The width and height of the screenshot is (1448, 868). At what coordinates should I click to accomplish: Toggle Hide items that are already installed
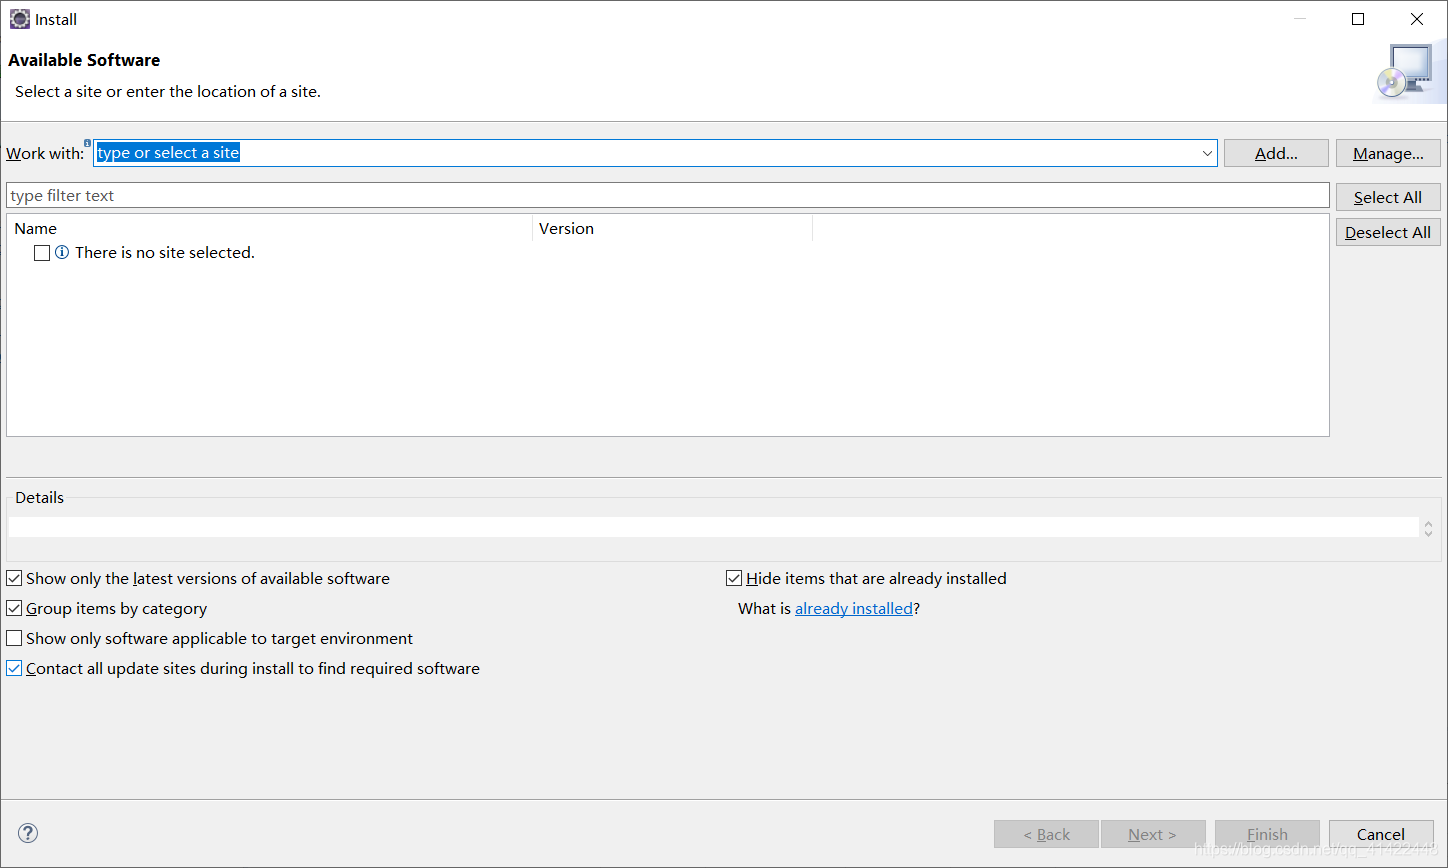click(x=734, y=578)
